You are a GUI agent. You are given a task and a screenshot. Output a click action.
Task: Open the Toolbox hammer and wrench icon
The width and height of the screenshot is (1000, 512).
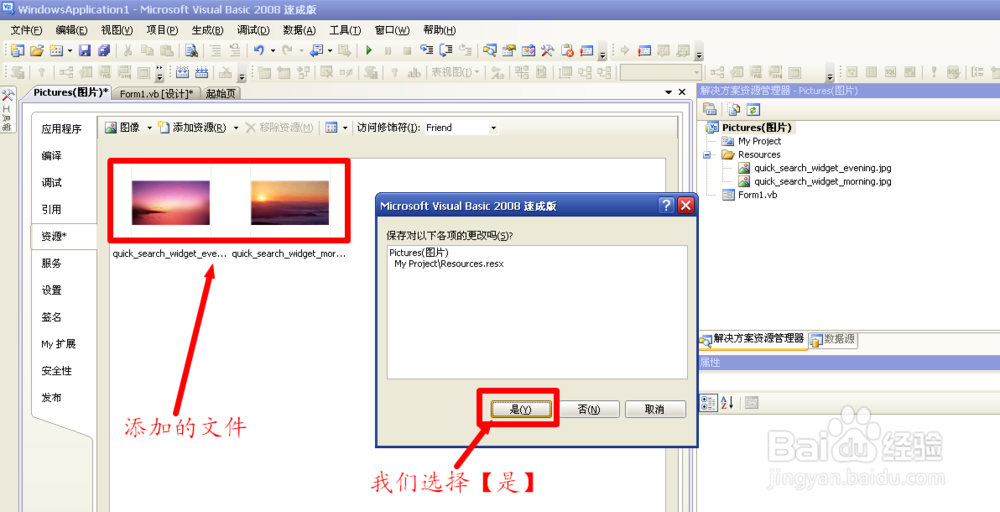point(547,50)
